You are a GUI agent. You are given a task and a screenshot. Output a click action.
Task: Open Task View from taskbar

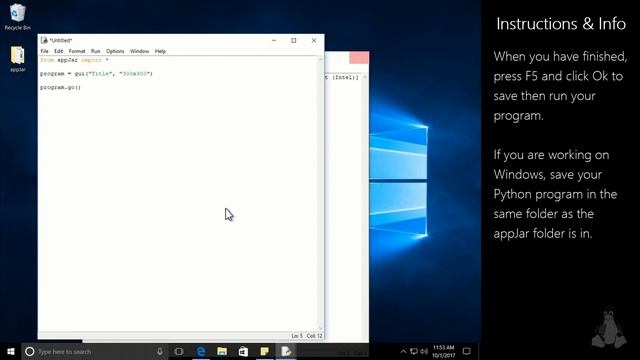(179, 351)
